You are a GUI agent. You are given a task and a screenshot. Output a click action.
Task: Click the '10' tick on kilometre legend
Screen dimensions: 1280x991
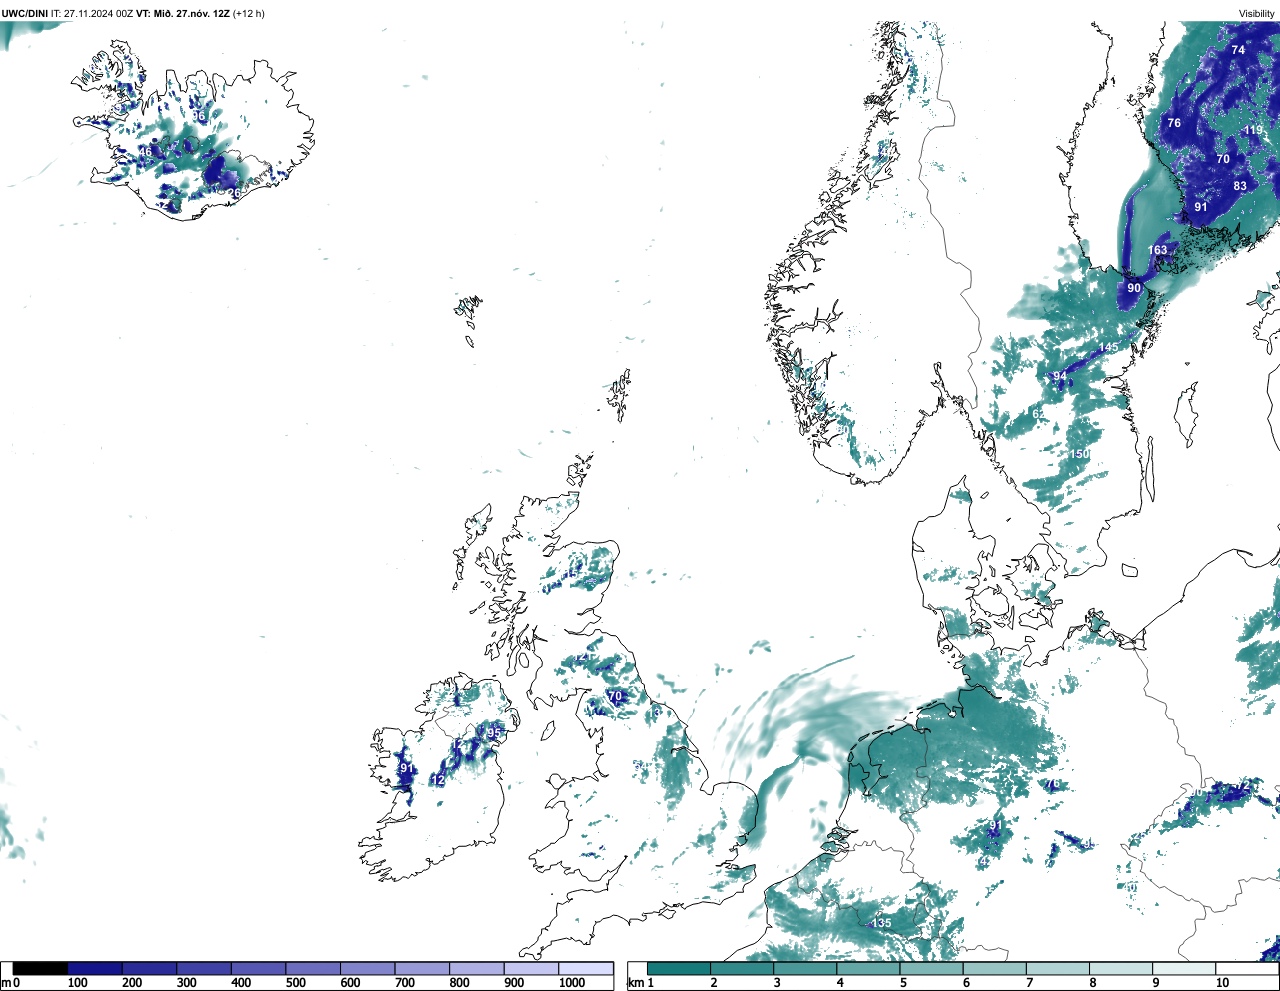[1222, 983]
